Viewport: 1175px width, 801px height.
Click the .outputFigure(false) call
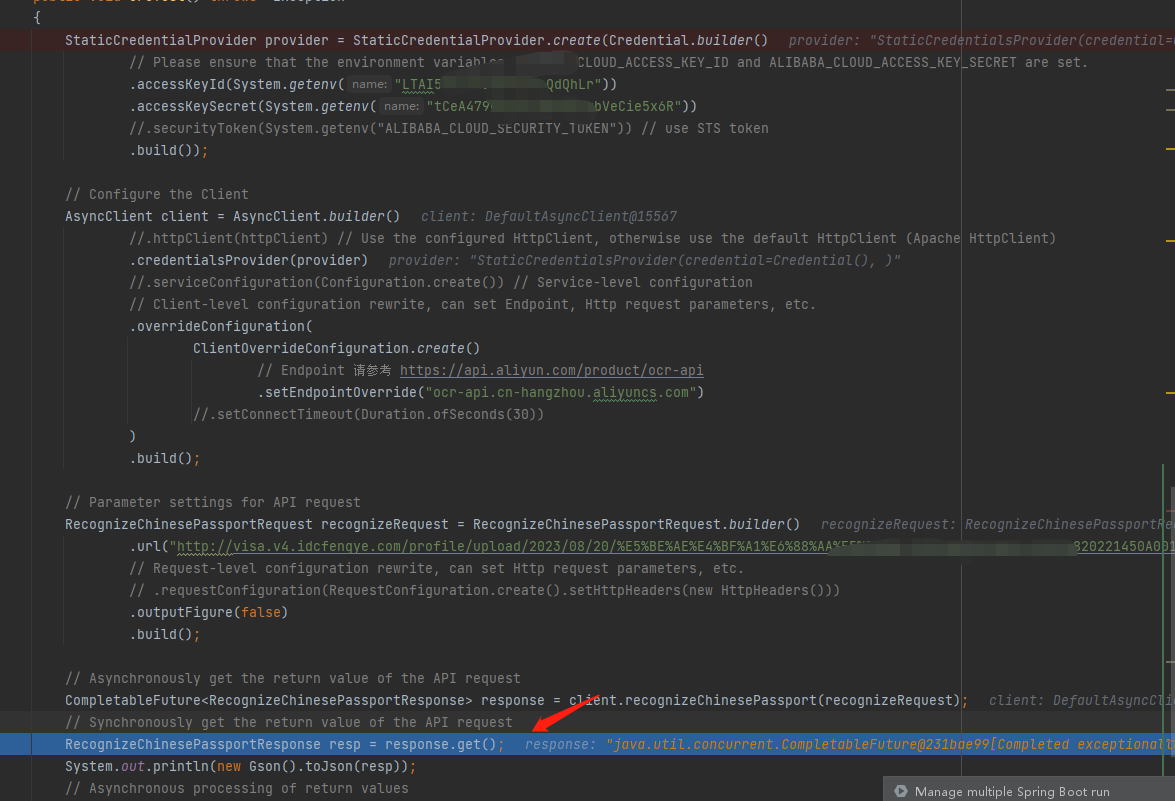click(x=209, y=612)
